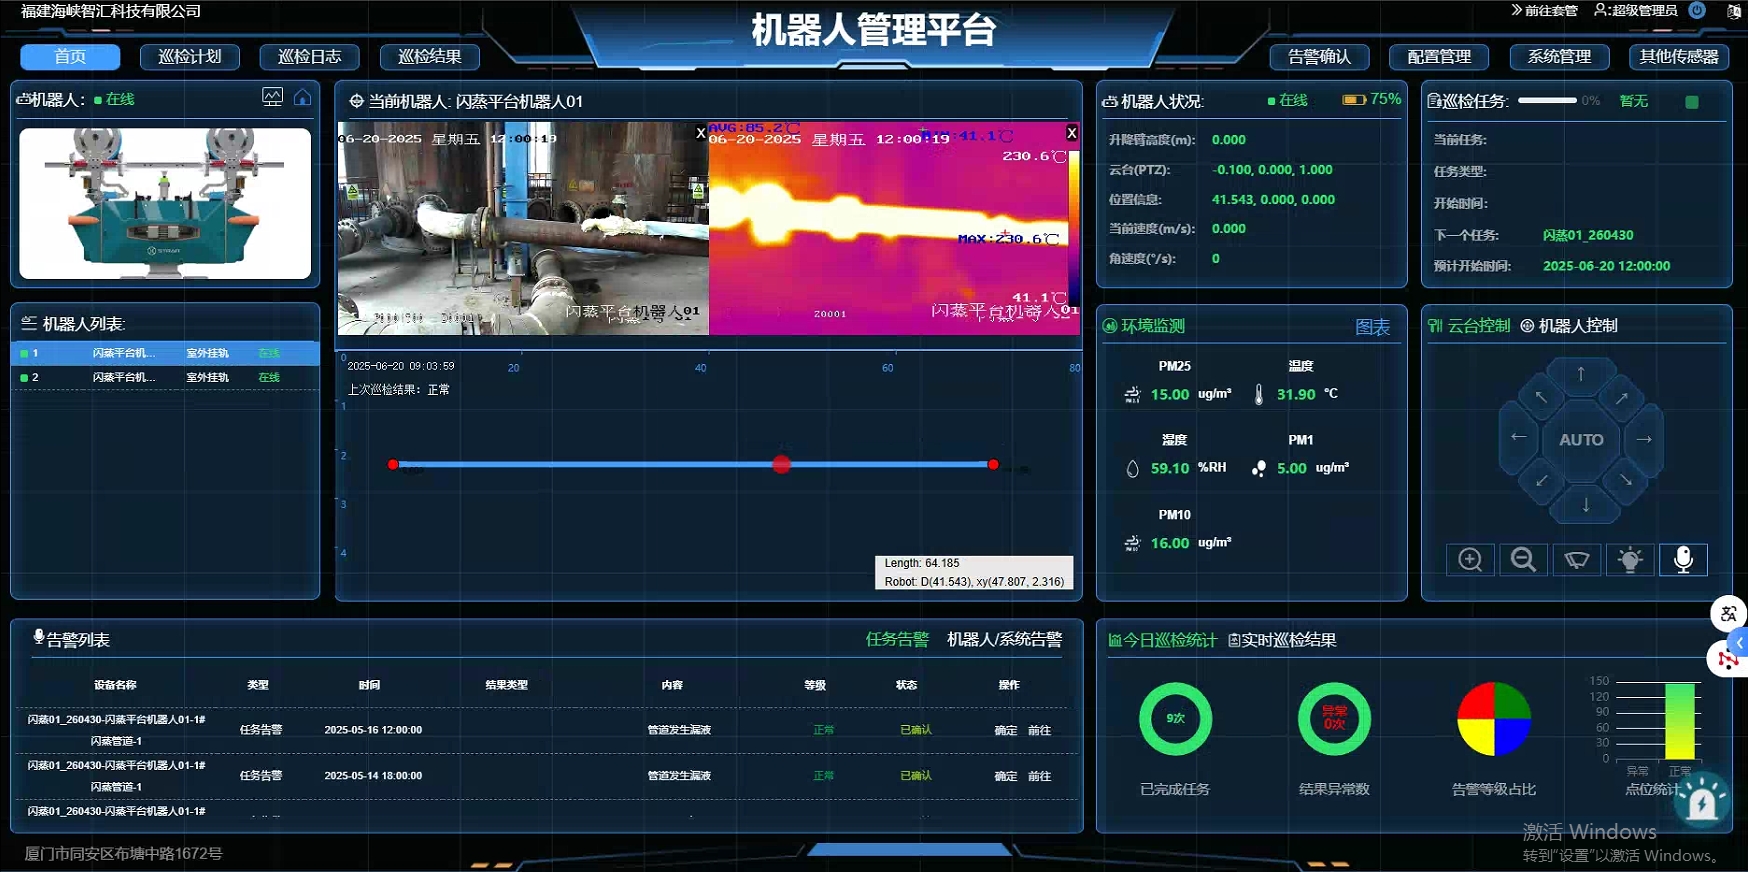Open the 系统管理 menu
The height and width of the screenshot is (872, 1748).
(x=1559, y=57)
